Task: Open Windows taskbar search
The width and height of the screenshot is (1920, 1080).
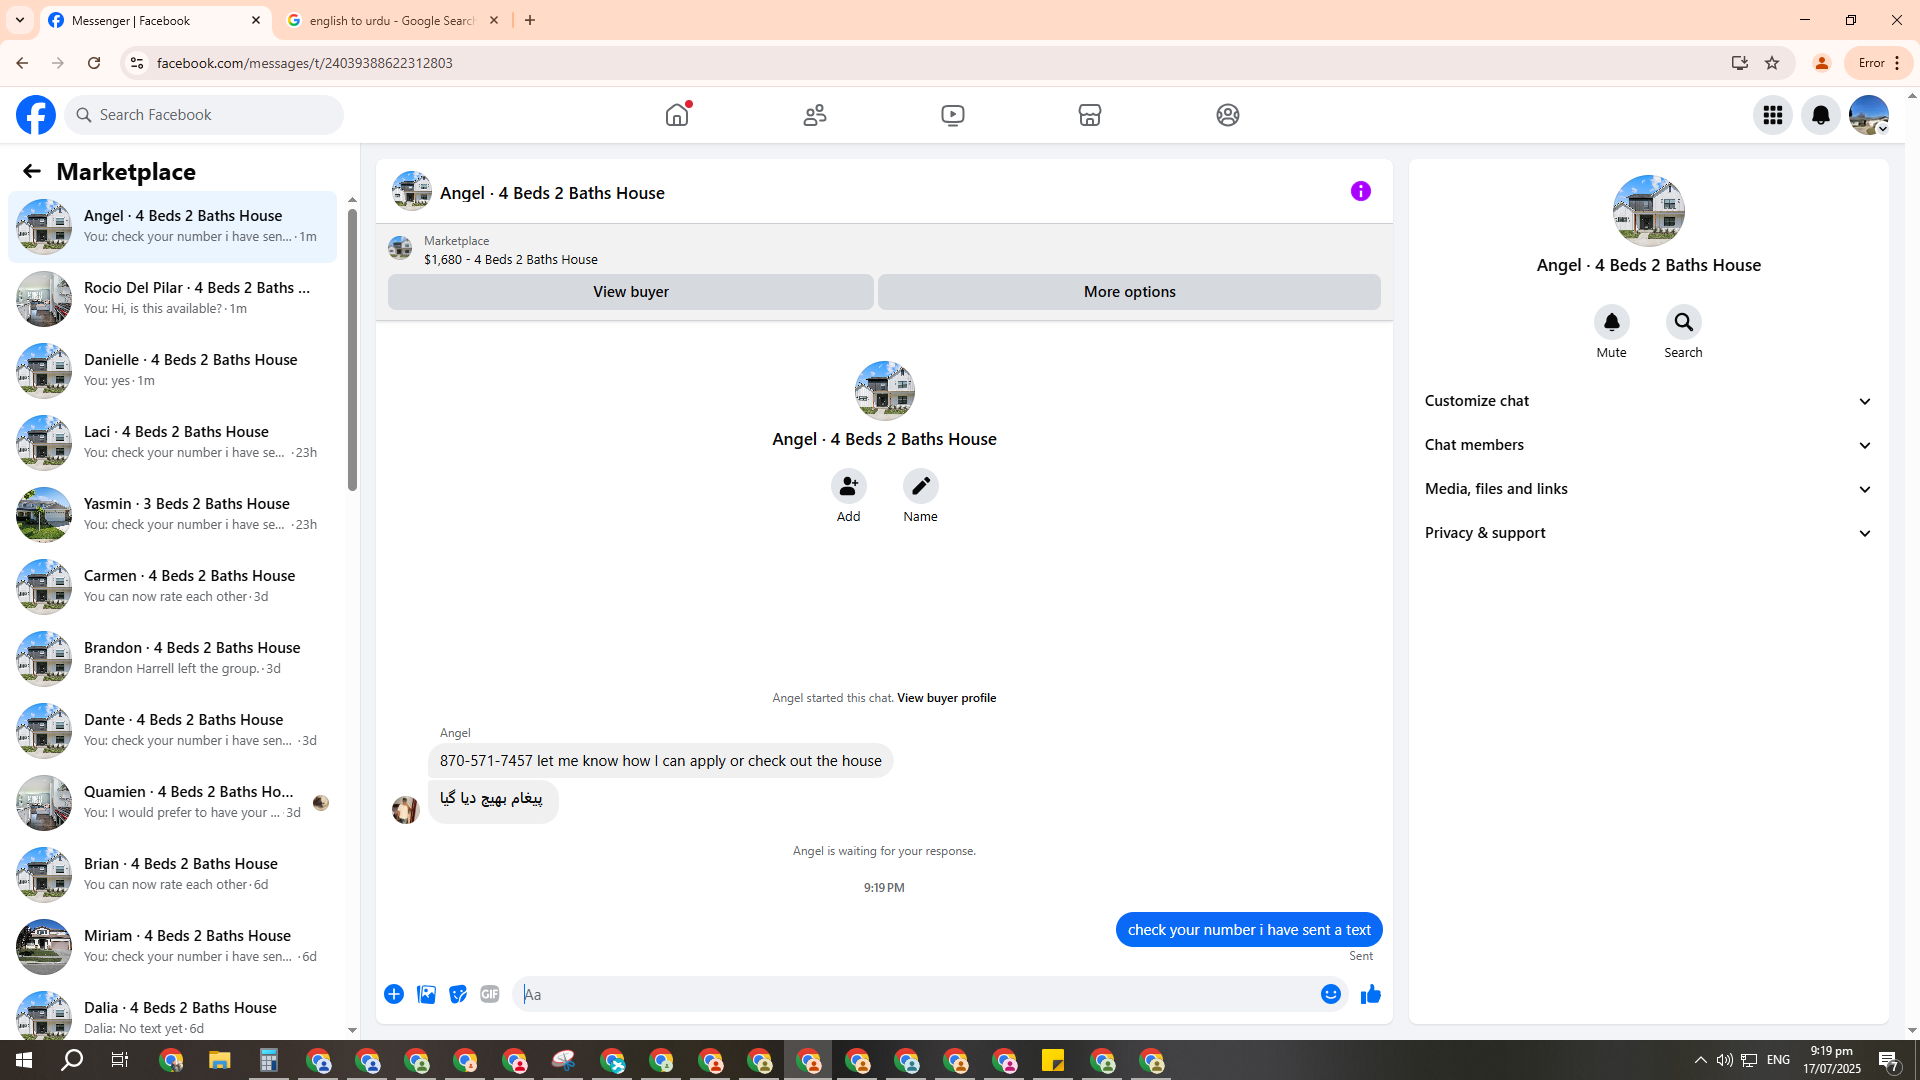Action: 72,1060
